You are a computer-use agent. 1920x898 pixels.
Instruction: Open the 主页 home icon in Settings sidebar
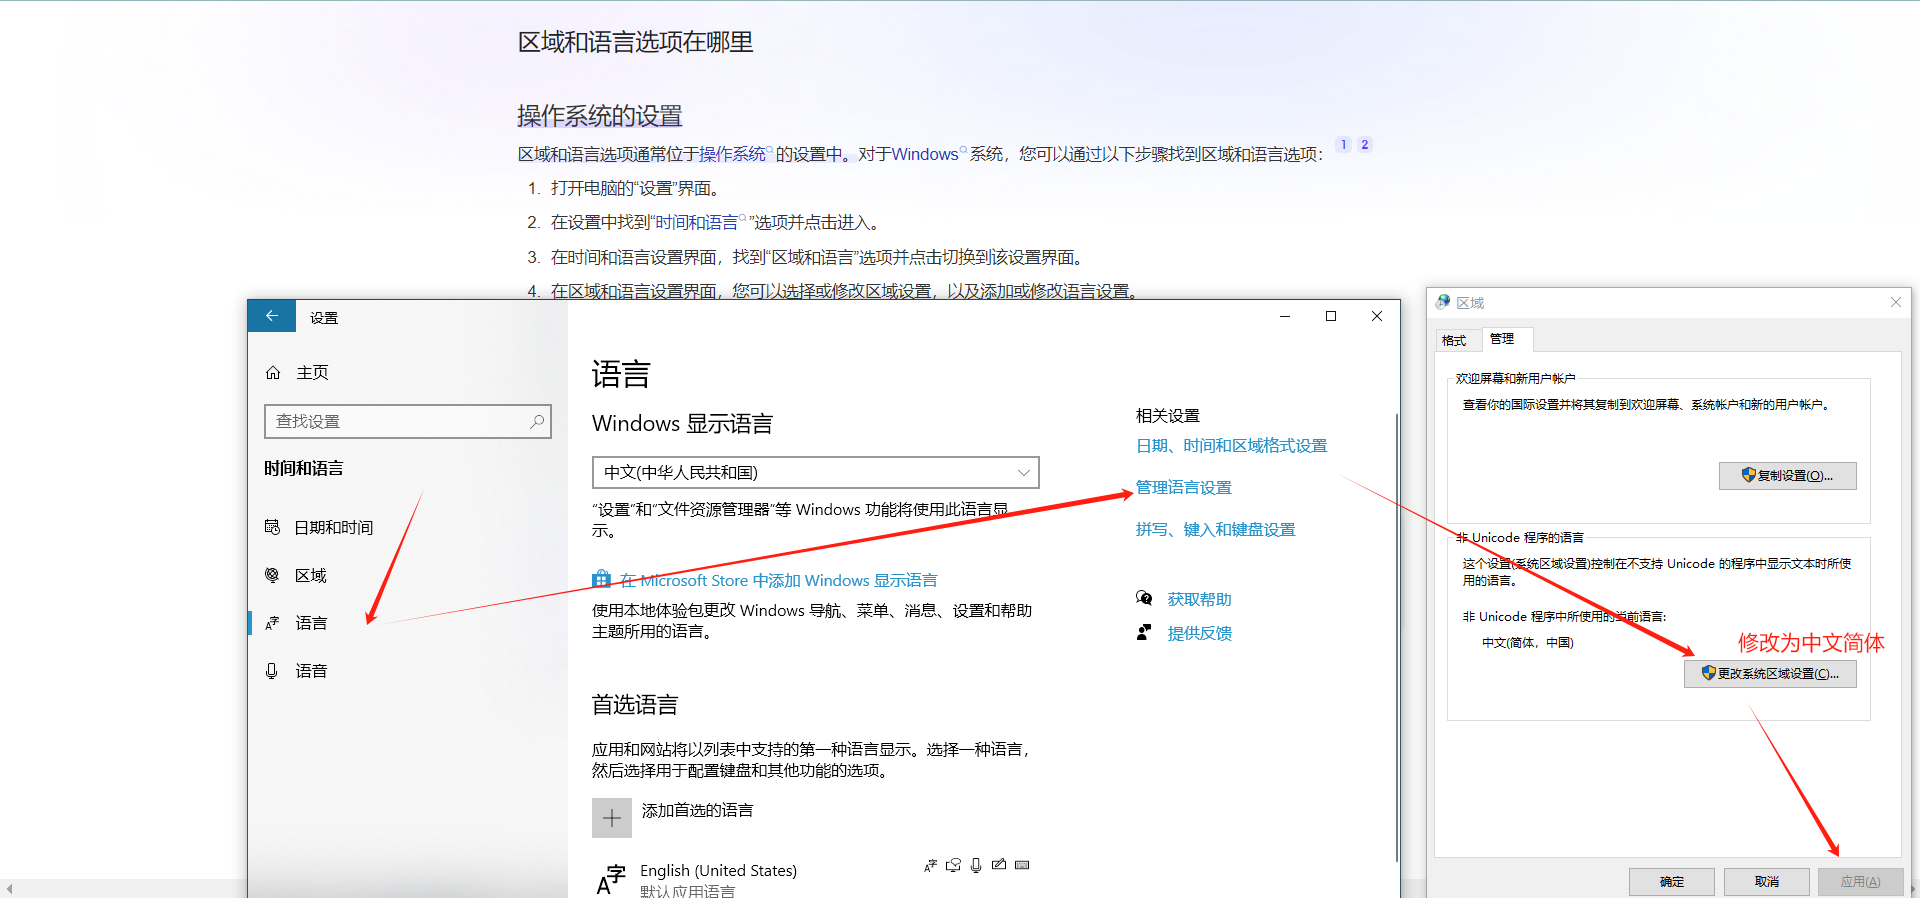[x=273, y=373]
